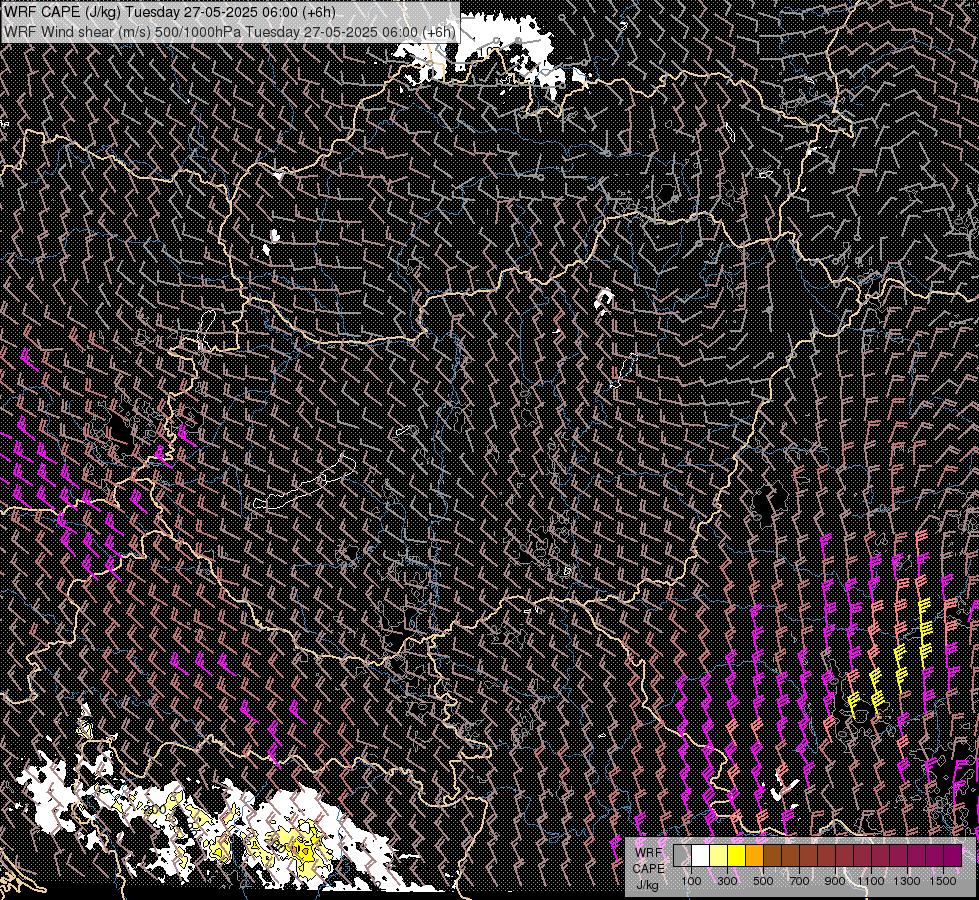Click the 'WRF Wind shear (m/s) 500/1000hPa' title line
Screen dimensions: 979x900
tap(230, 32)
